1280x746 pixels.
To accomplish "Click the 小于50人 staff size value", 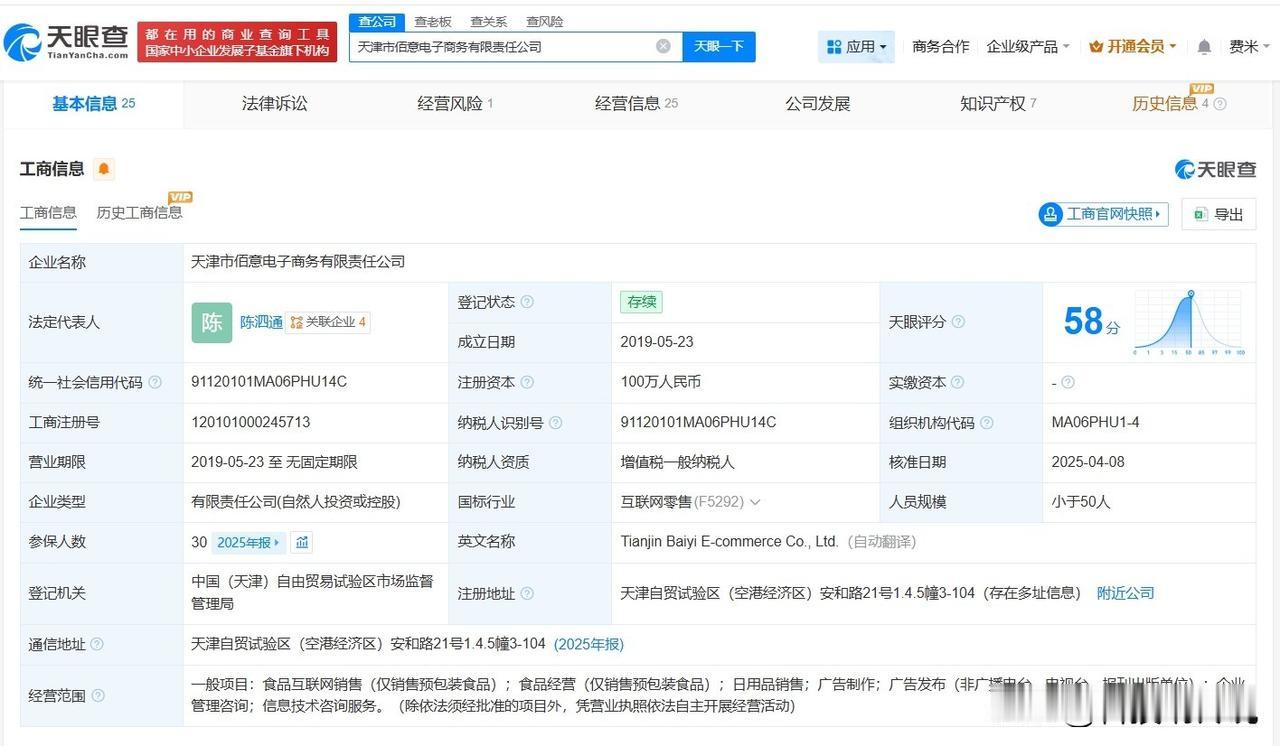I will pyautogui.click(x=1081, y=502).
